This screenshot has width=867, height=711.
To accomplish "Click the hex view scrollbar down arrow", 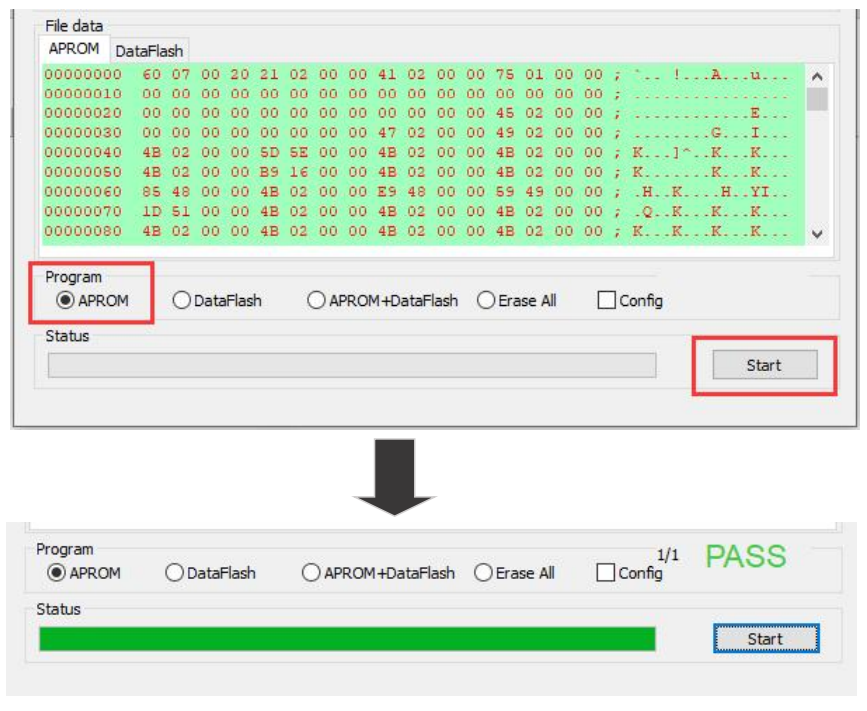I will [816, 233].
